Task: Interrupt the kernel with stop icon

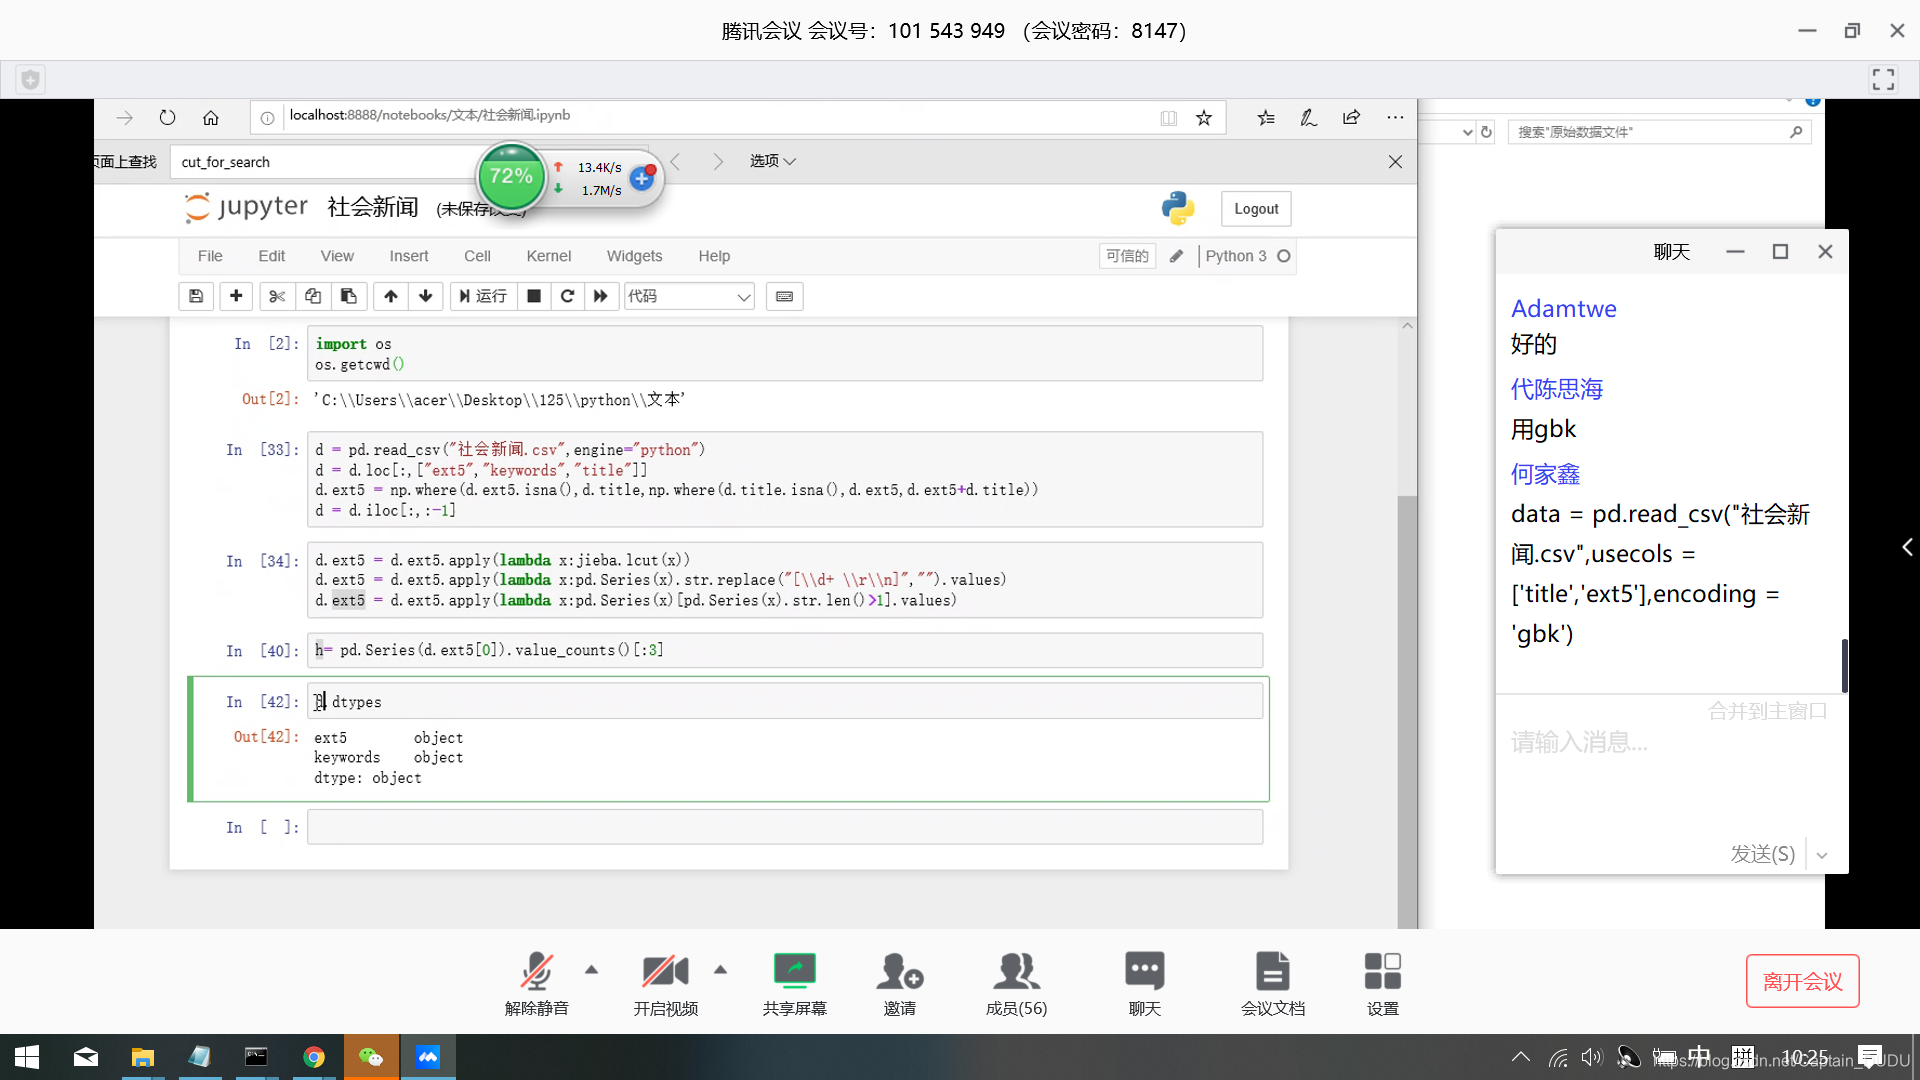Action: click(534, 296)
